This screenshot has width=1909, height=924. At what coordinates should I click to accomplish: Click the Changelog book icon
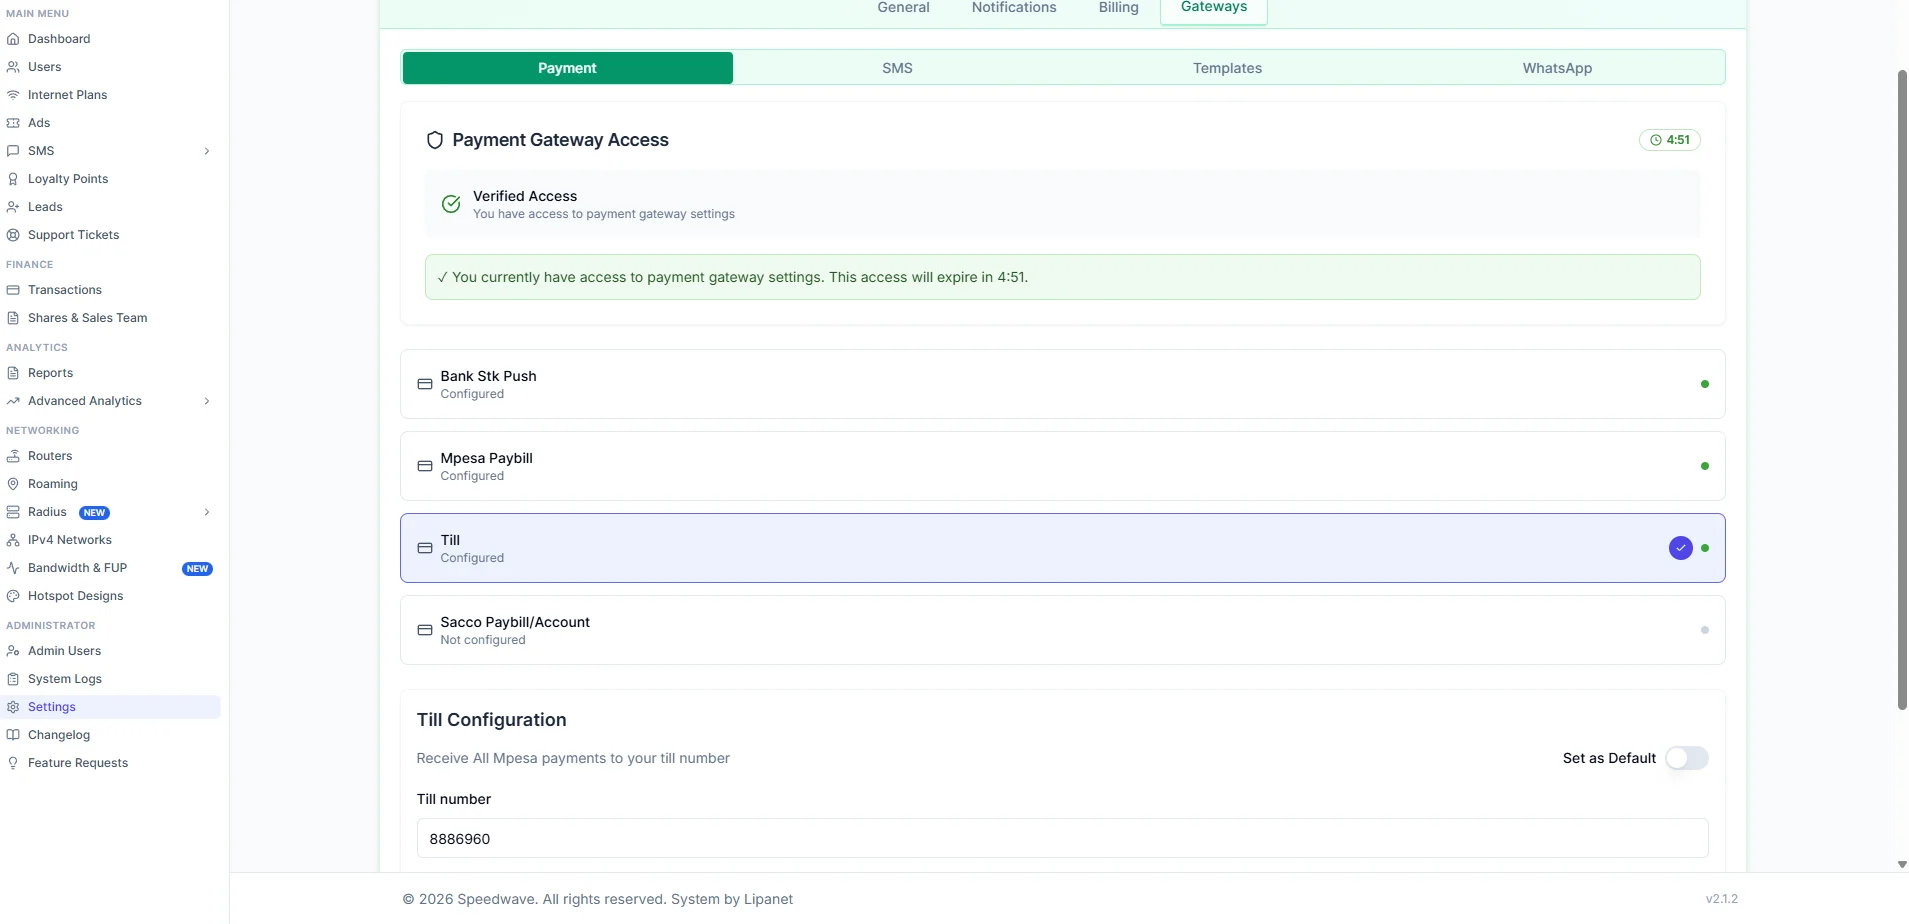pyautogui.click(x=13, y=735)
